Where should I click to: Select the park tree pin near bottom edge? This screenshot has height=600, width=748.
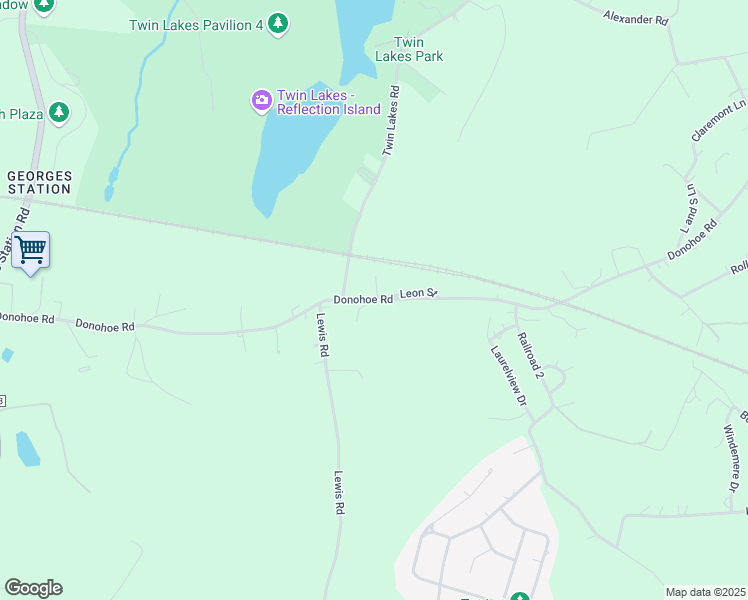tap(519, 596)
